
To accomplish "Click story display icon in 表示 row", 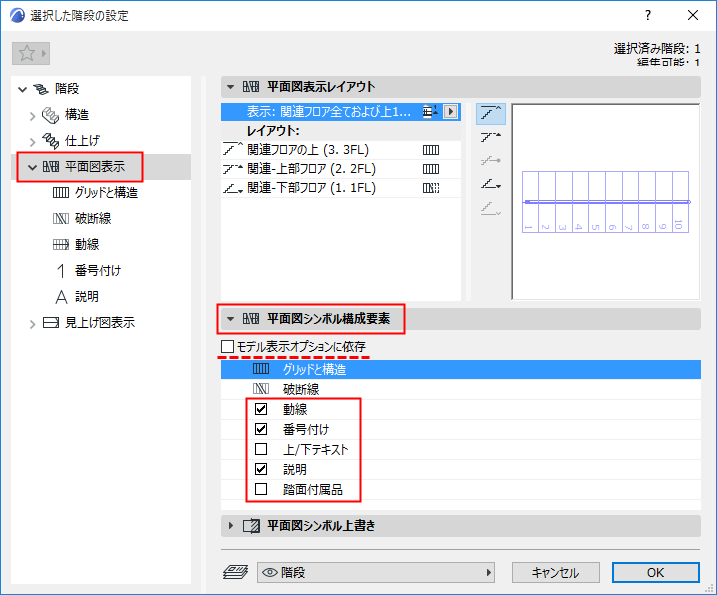I will point(429,112).
